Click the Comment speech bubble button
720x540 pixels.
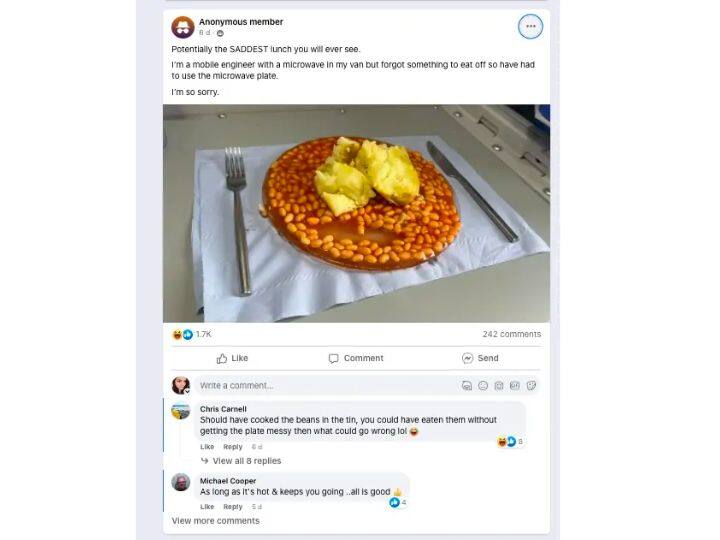coord(356,358)
